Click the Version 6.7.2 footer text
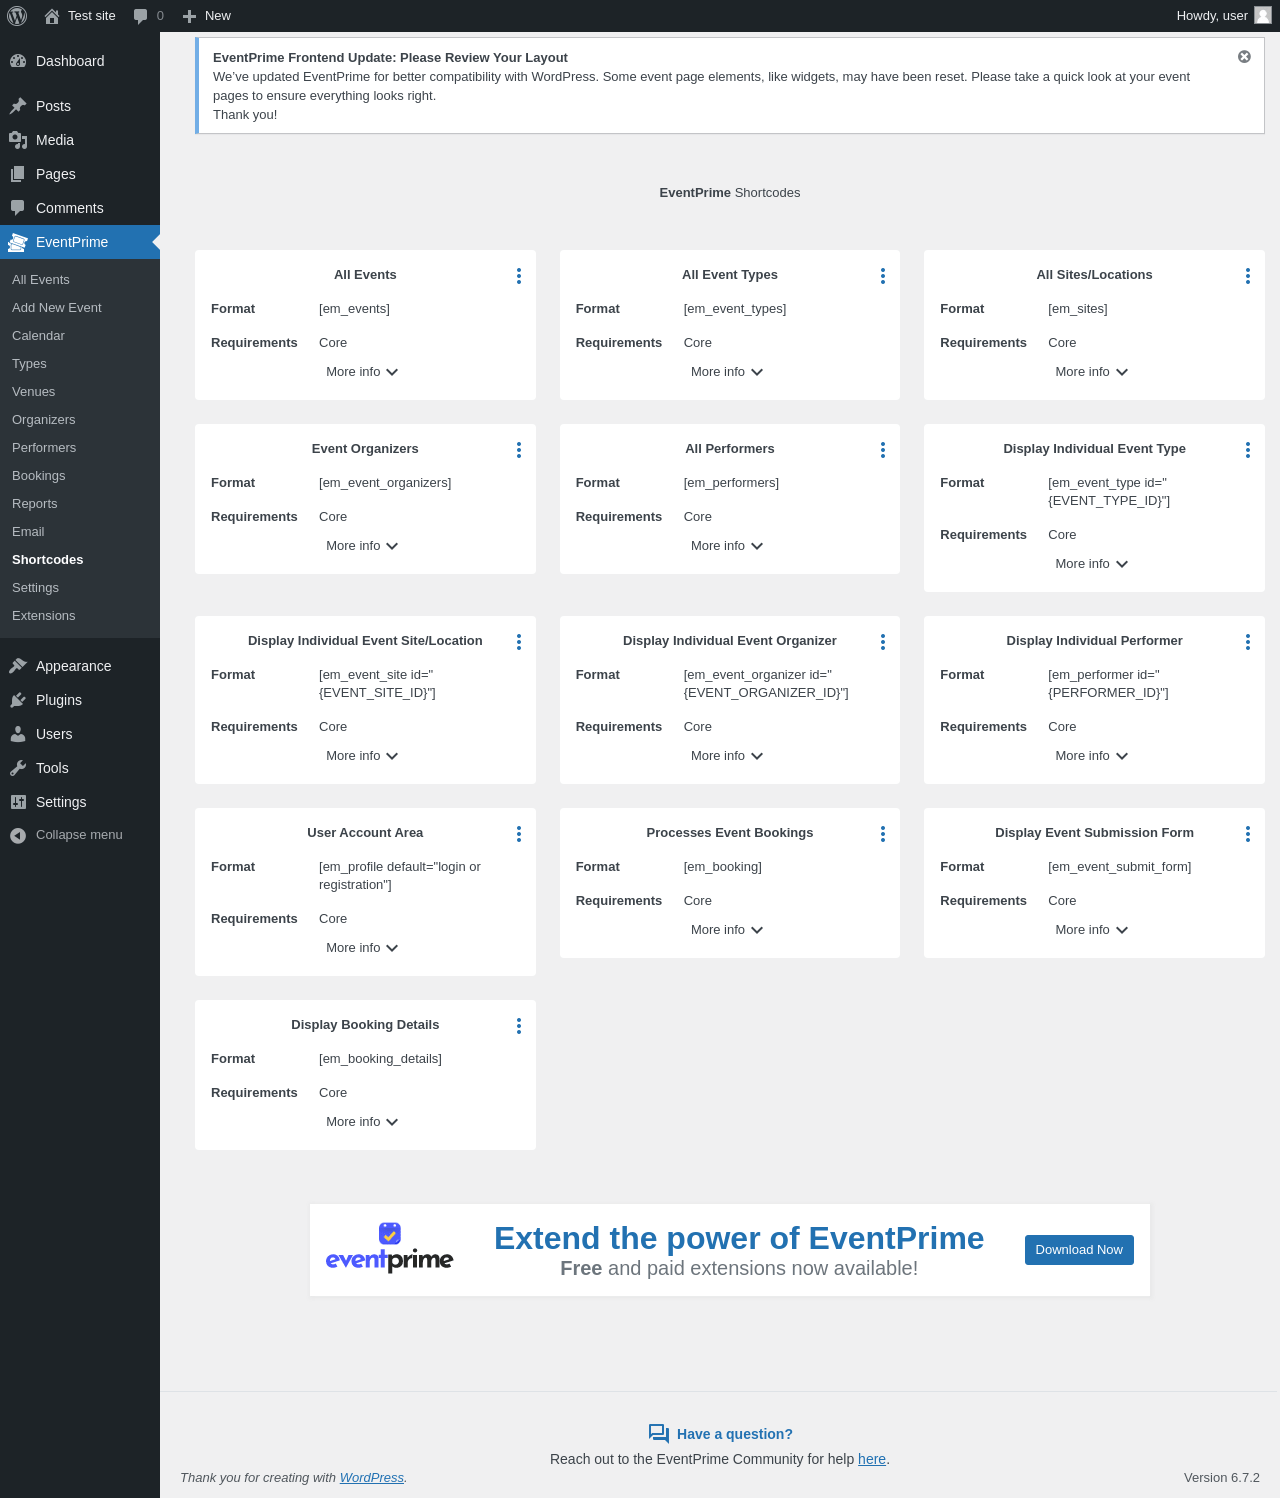Screen dimensions: 1280x1498 [x=1222, y=1478]
